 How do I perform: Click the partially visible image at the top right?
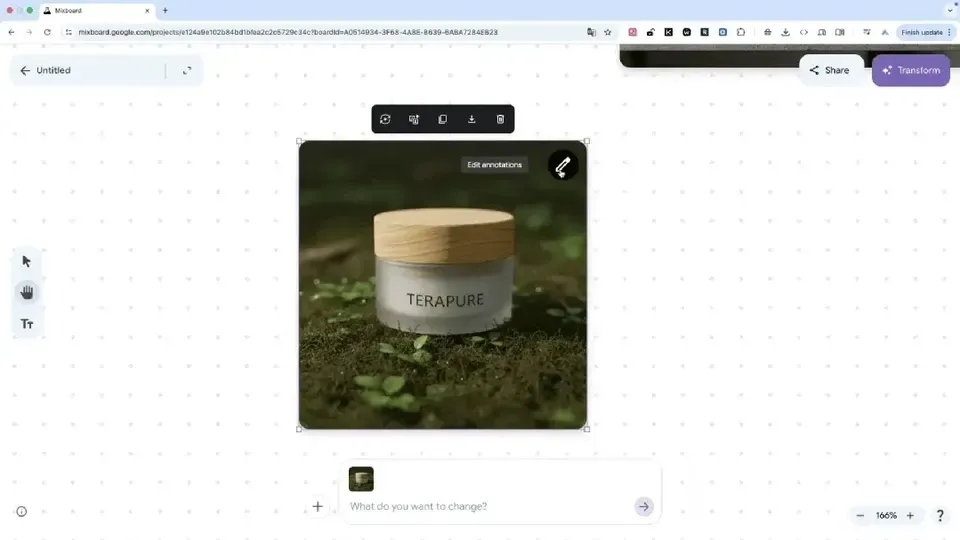click(x=710, y=56)
